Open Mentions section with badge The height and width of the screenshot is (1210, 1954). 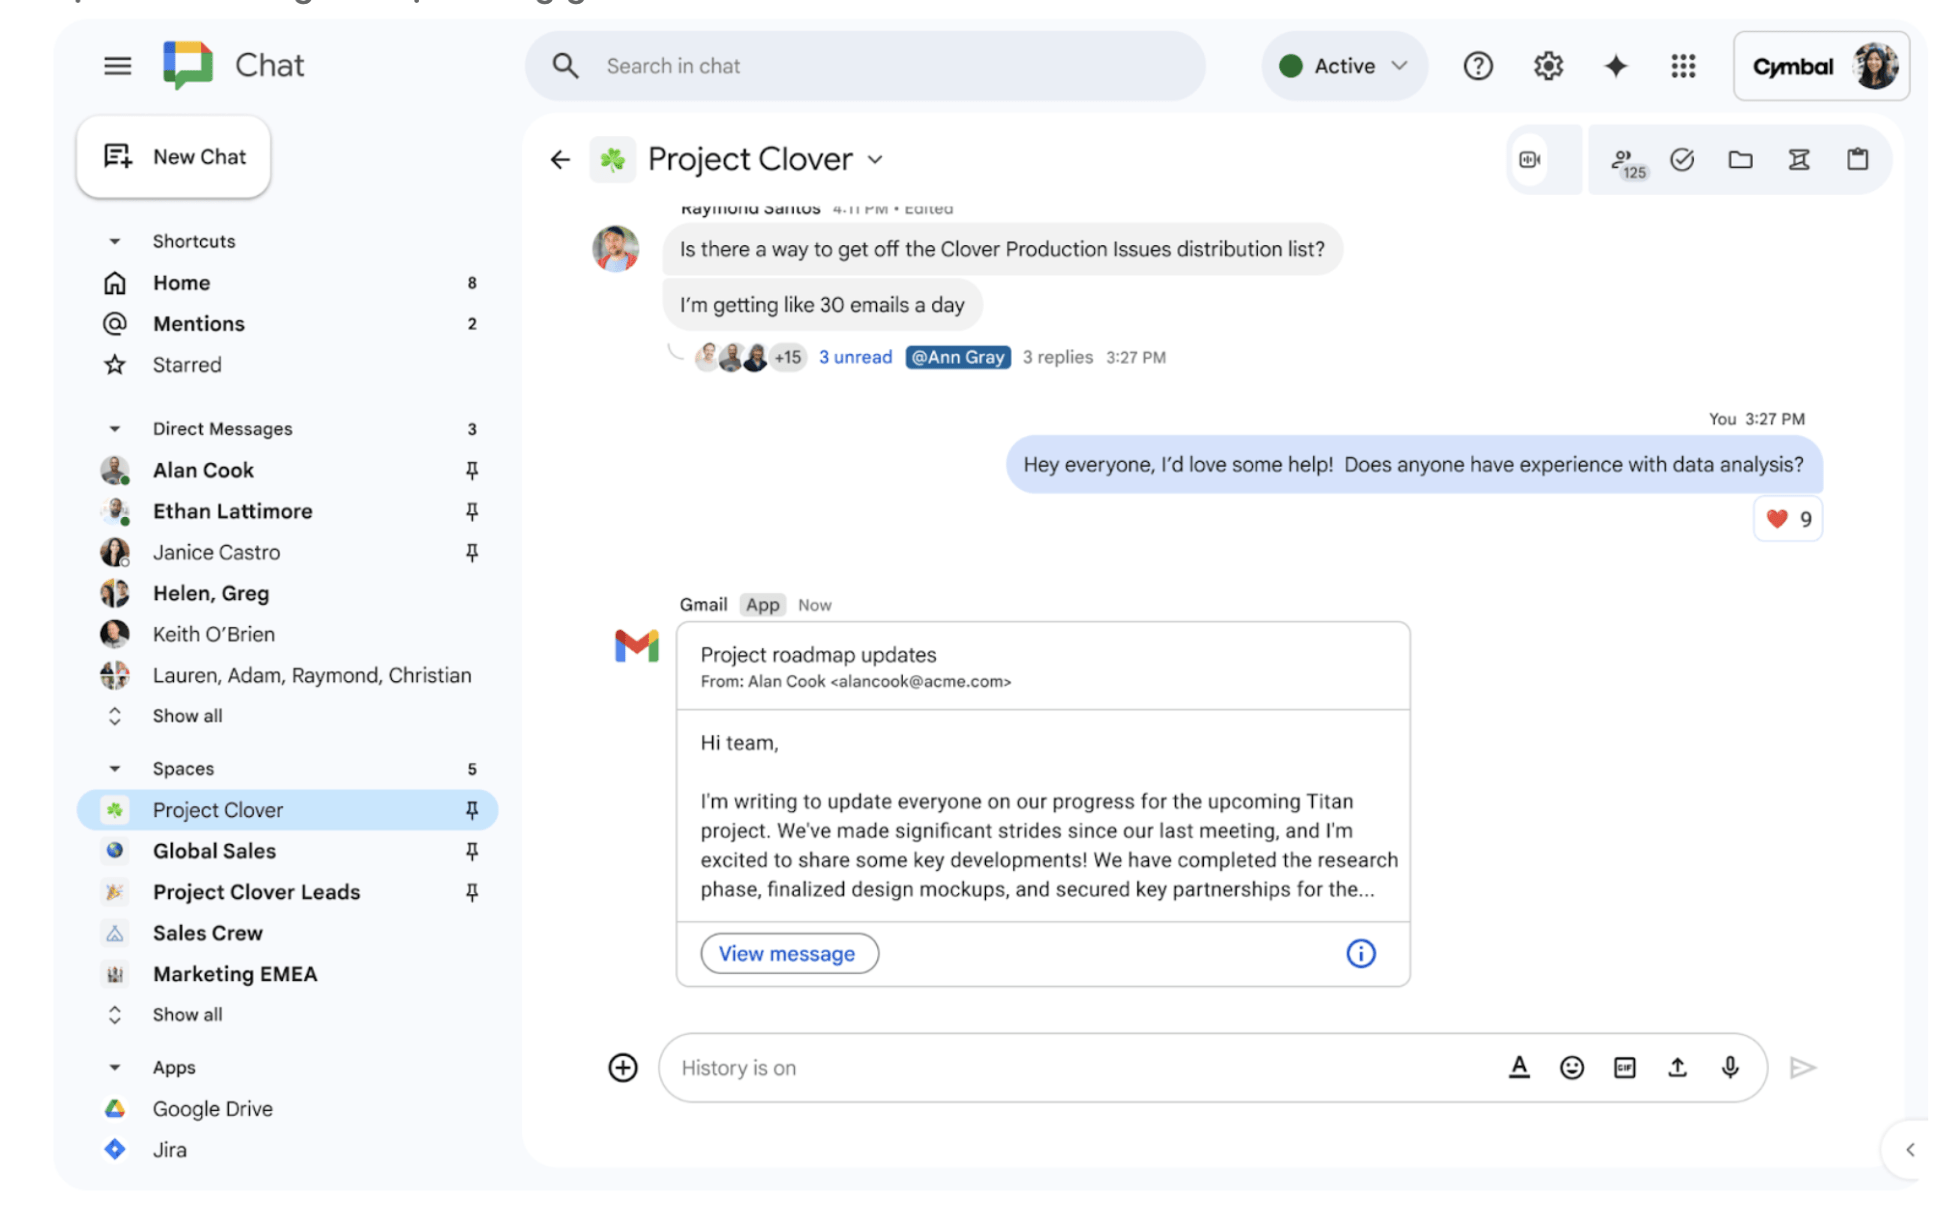tap(200, 324)
